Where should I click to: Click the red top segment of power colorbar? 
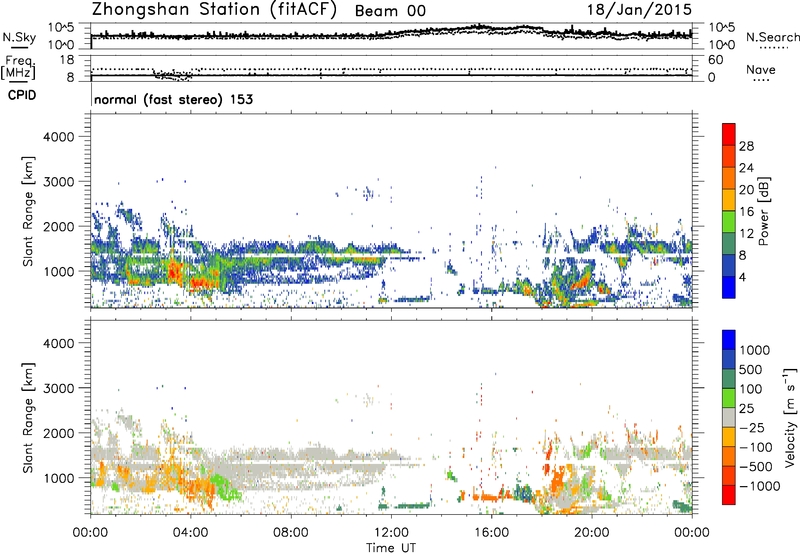[x=729, y=134]
